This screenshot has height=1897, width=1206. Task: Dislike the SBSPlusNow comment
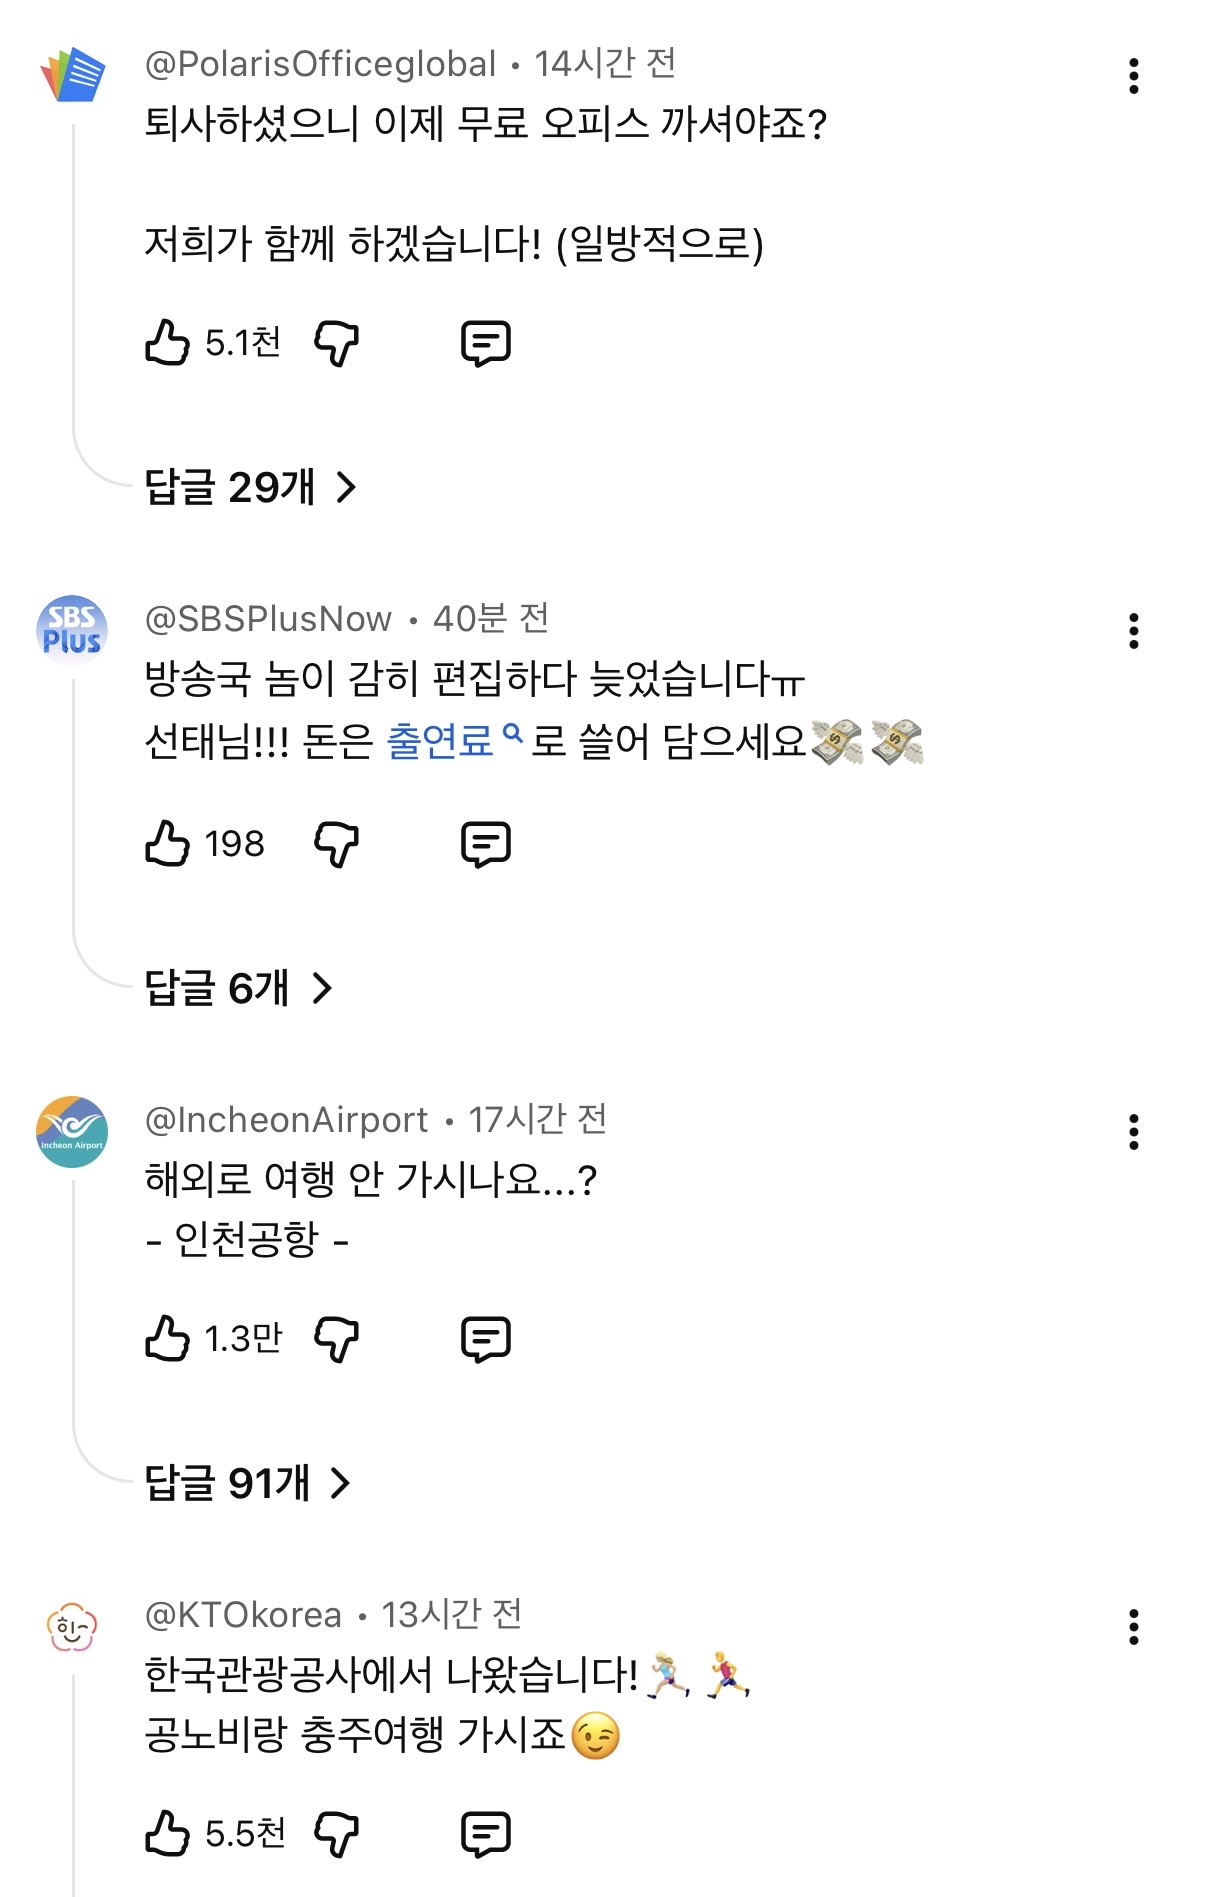337,844
